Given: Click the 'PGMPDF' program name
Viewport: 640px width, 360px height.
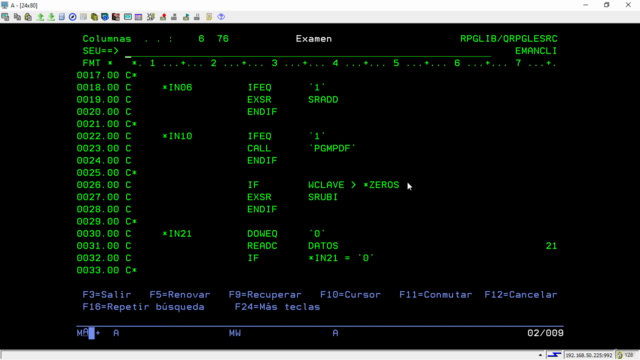Looking at the screenshot, I should (x=332, y=149).
